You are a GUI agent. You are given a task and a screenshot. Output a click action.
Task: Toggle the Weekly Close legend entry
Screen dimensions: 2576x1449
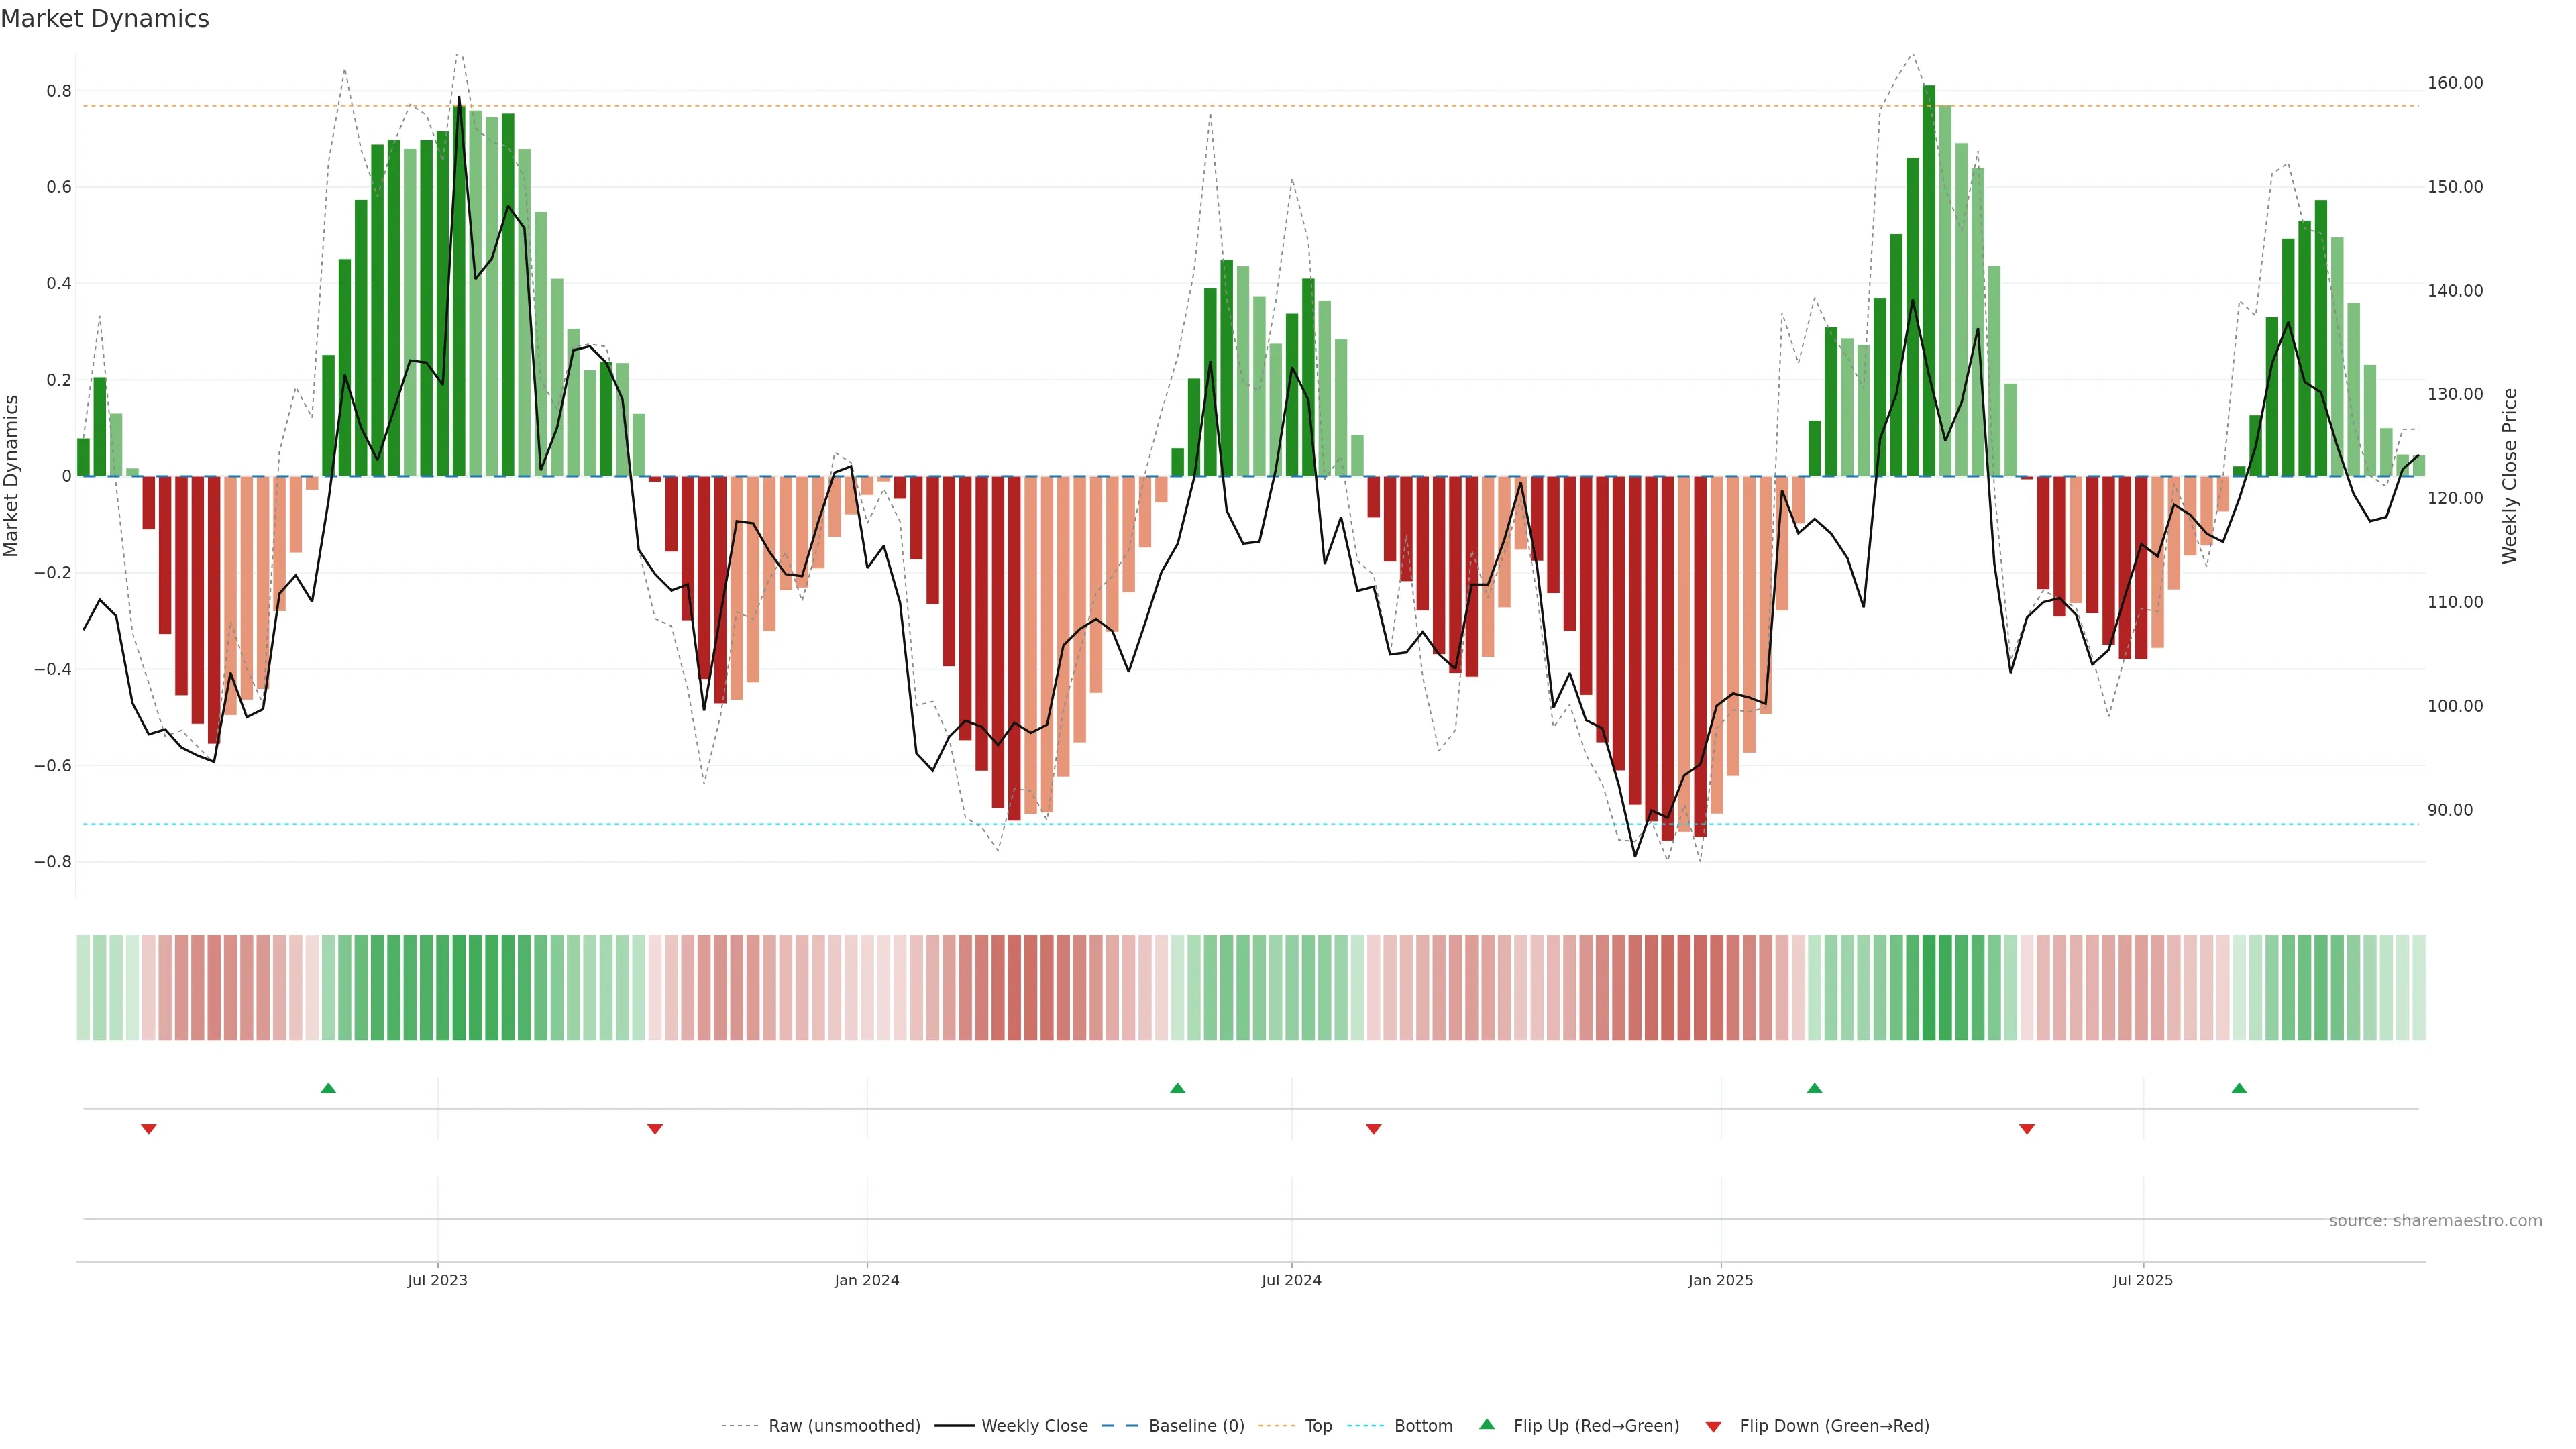click(x=1034, y=1426)
